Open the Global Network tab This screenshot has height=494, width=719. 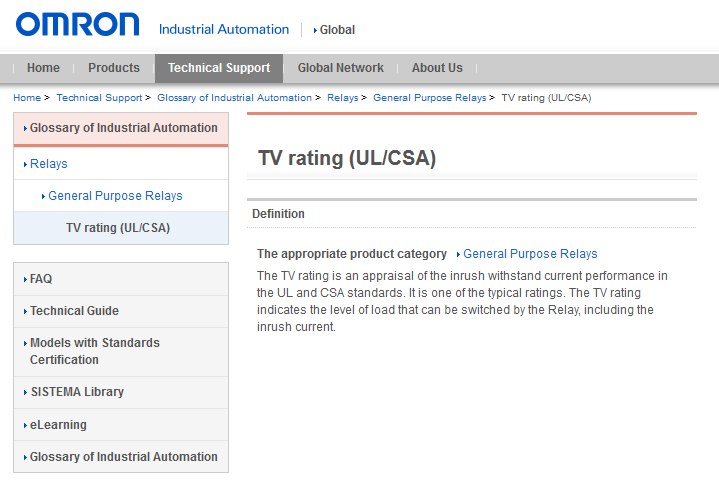pos(340,68)
